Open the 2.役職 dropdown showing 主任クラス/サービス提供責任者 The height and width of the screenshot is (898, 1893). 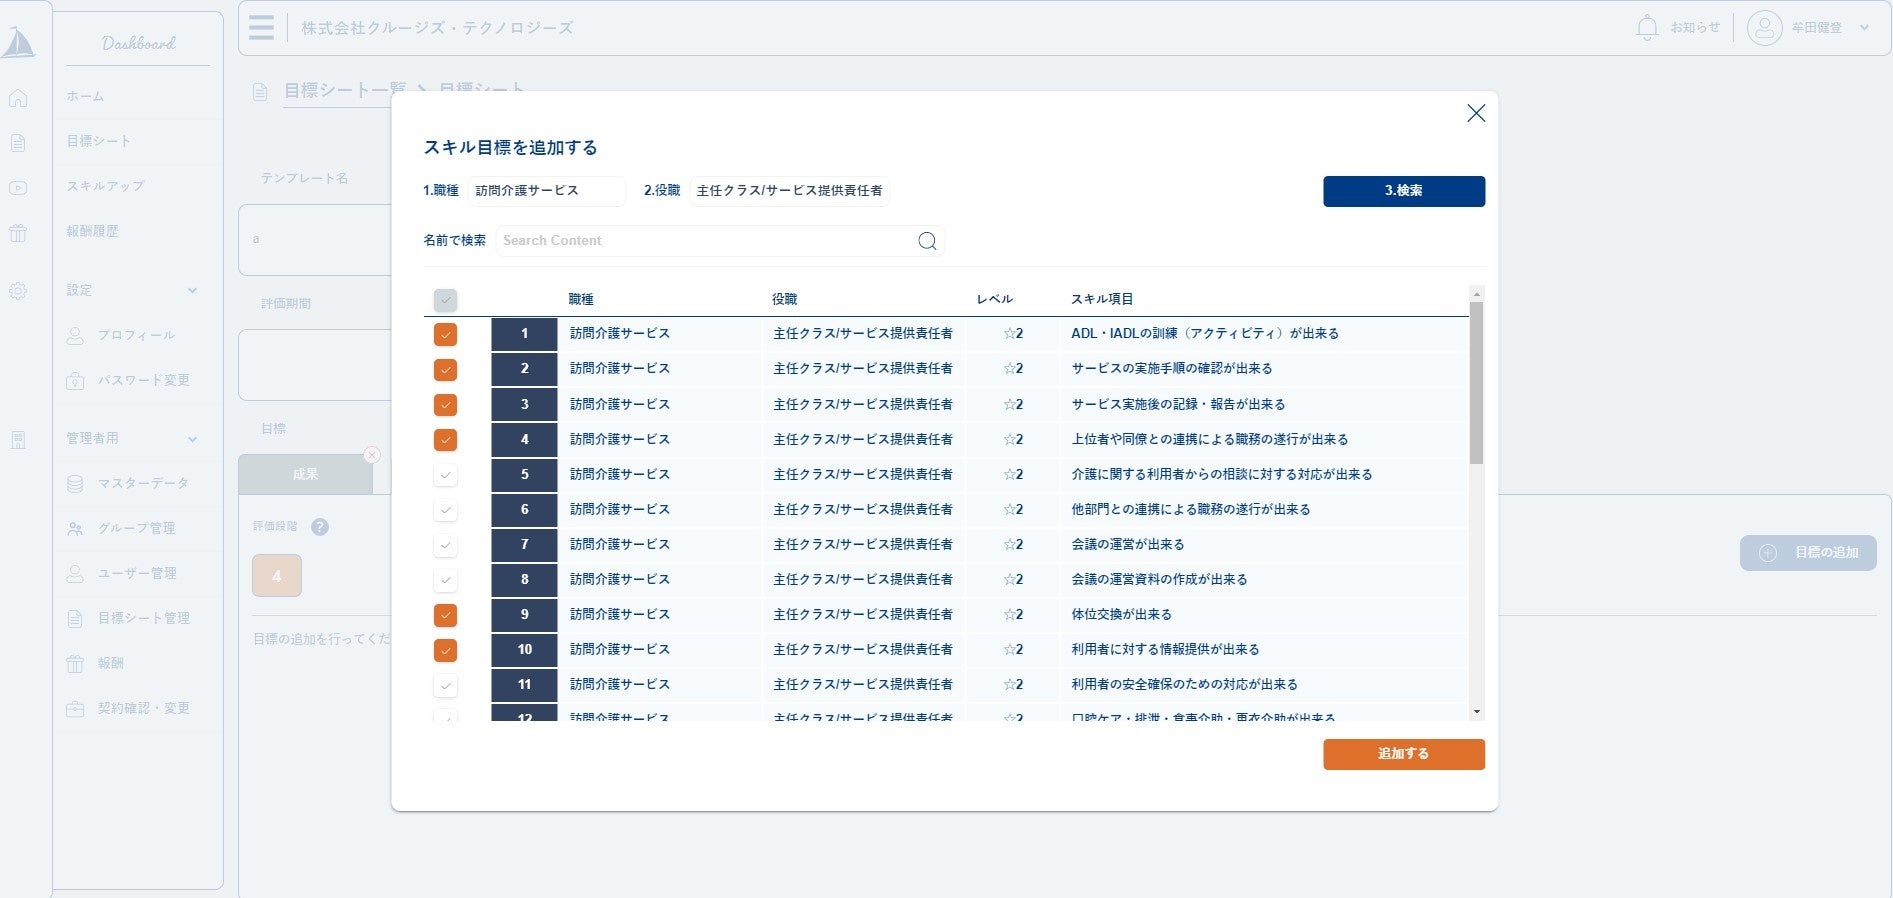(x=790, y=191)
